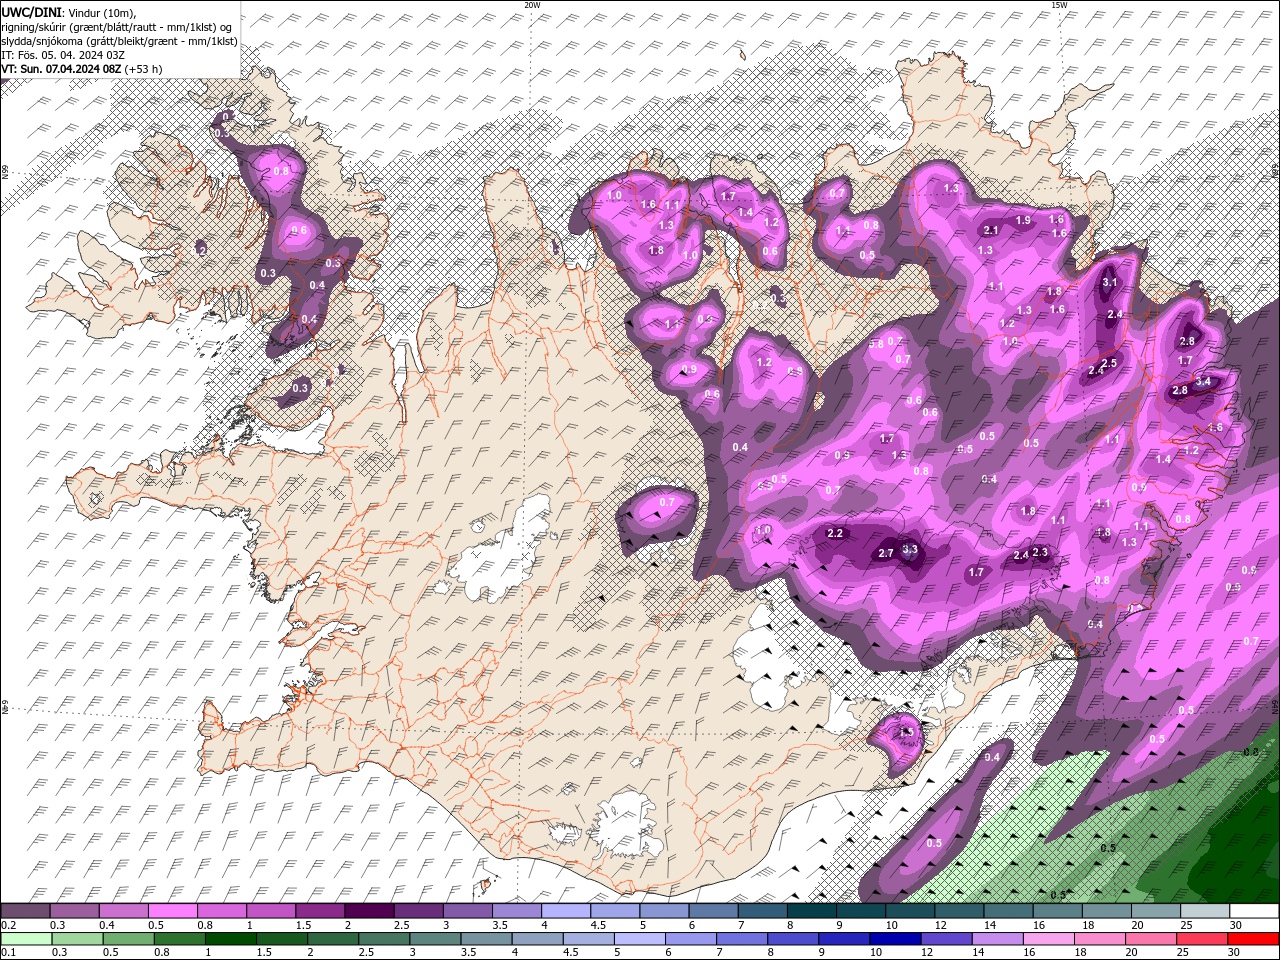1280x960 pixels.
Task: Choose the darkest green 1 rain legend swatch
Action: click(230, 939)
